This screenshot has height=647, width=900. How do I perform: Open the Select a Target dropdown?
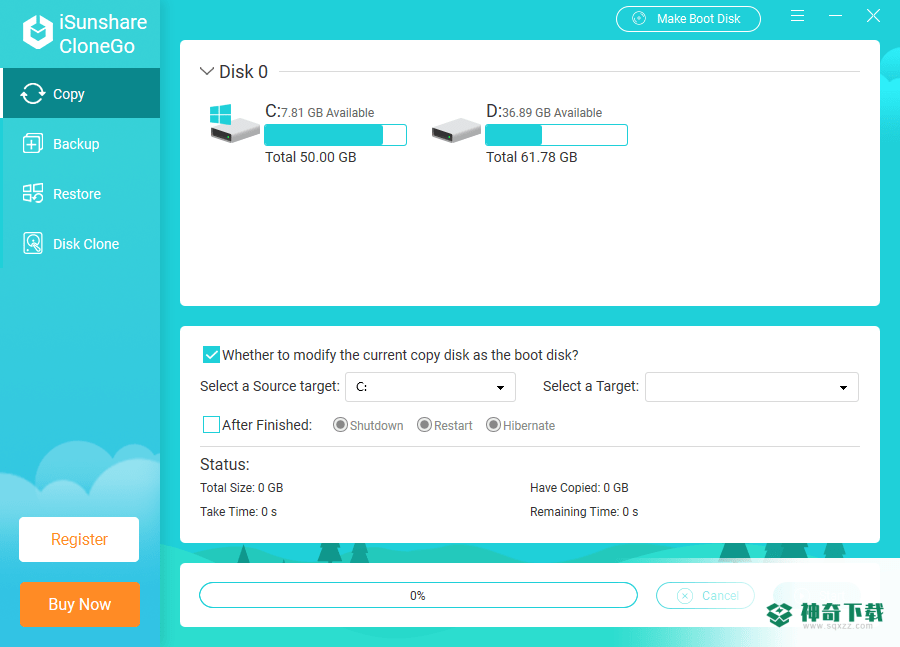point(752,387)
